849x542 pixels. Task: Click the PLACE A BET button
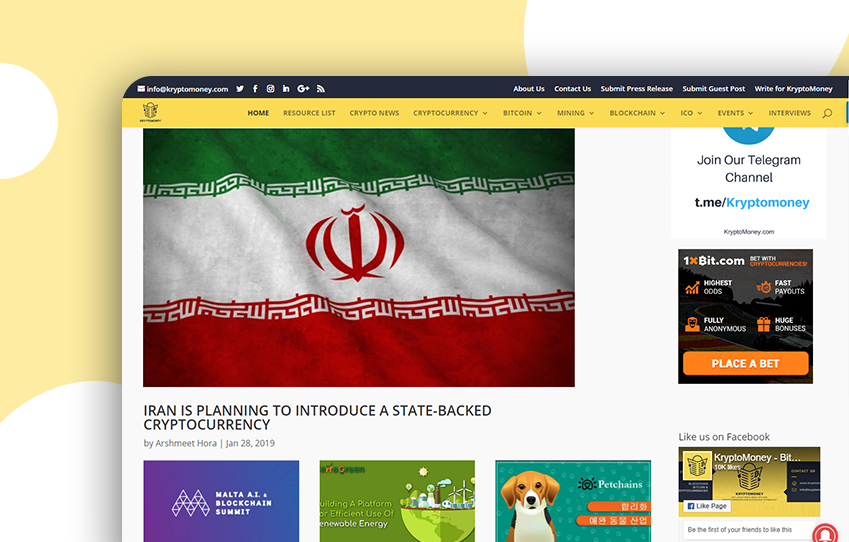pos(745,363)
